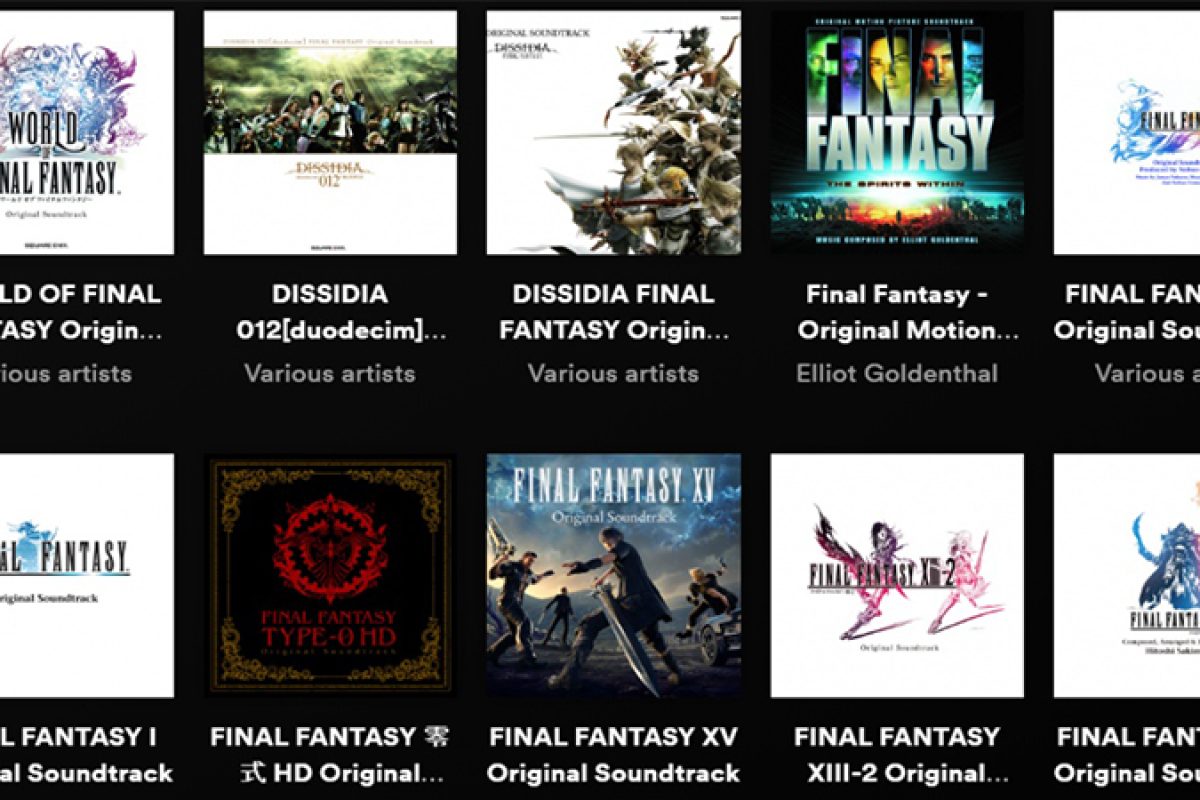Open the DISSIDIA 012 album cover art
This screenshot has height=800, width=1200.
pyautogui.click(x=330, y=132)
